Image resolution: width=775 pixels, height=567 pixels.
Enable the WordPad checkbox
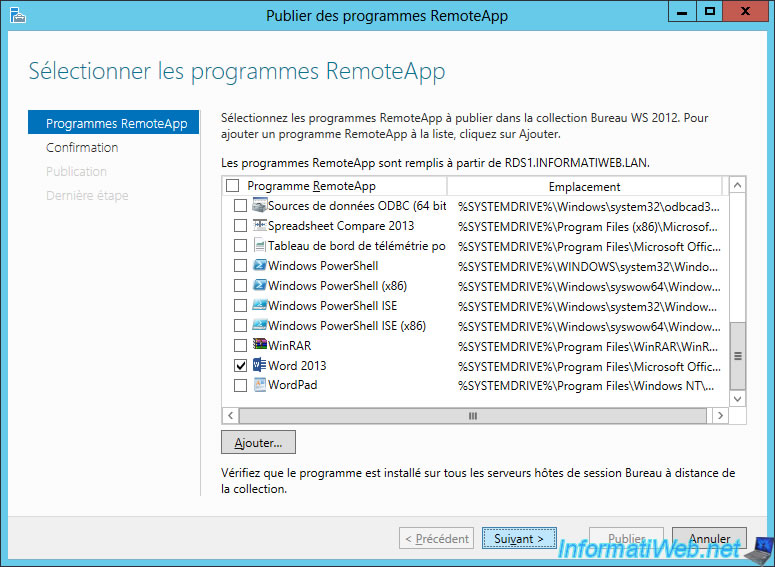(x=240, y=386)
